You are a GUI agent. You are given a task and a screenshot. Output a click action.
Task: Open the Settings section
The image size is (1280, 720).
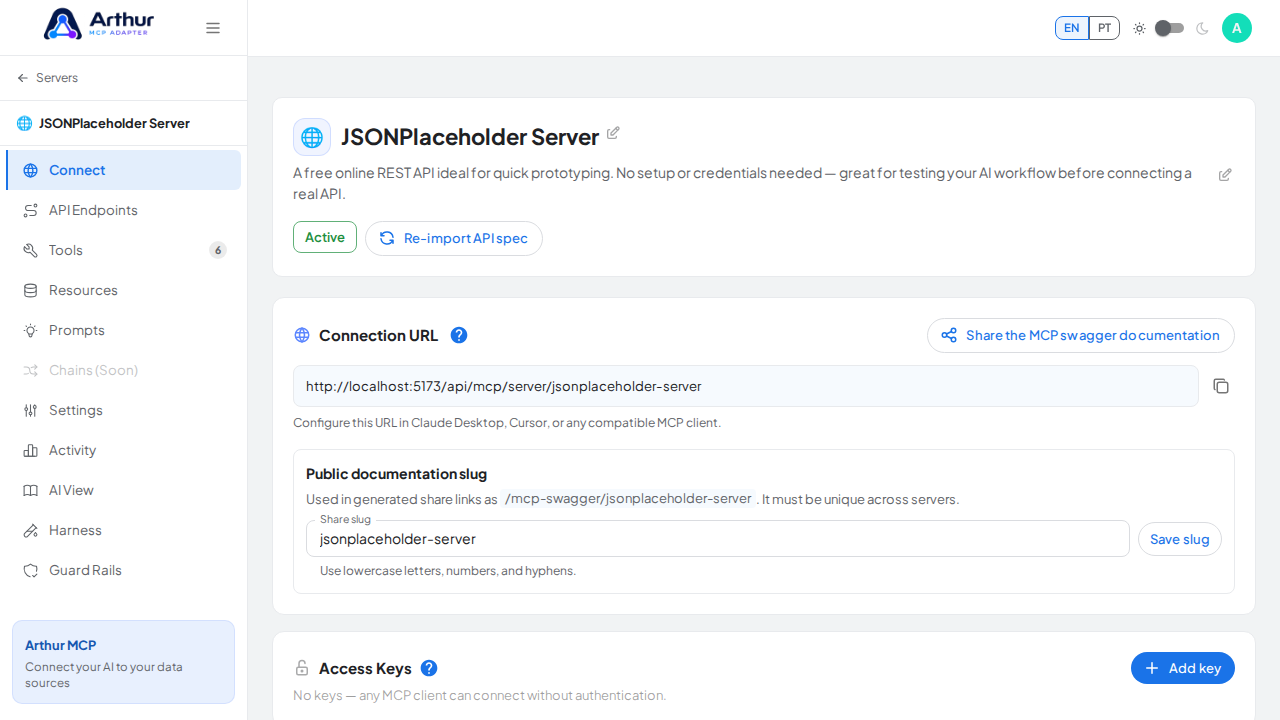pos(123,410)
